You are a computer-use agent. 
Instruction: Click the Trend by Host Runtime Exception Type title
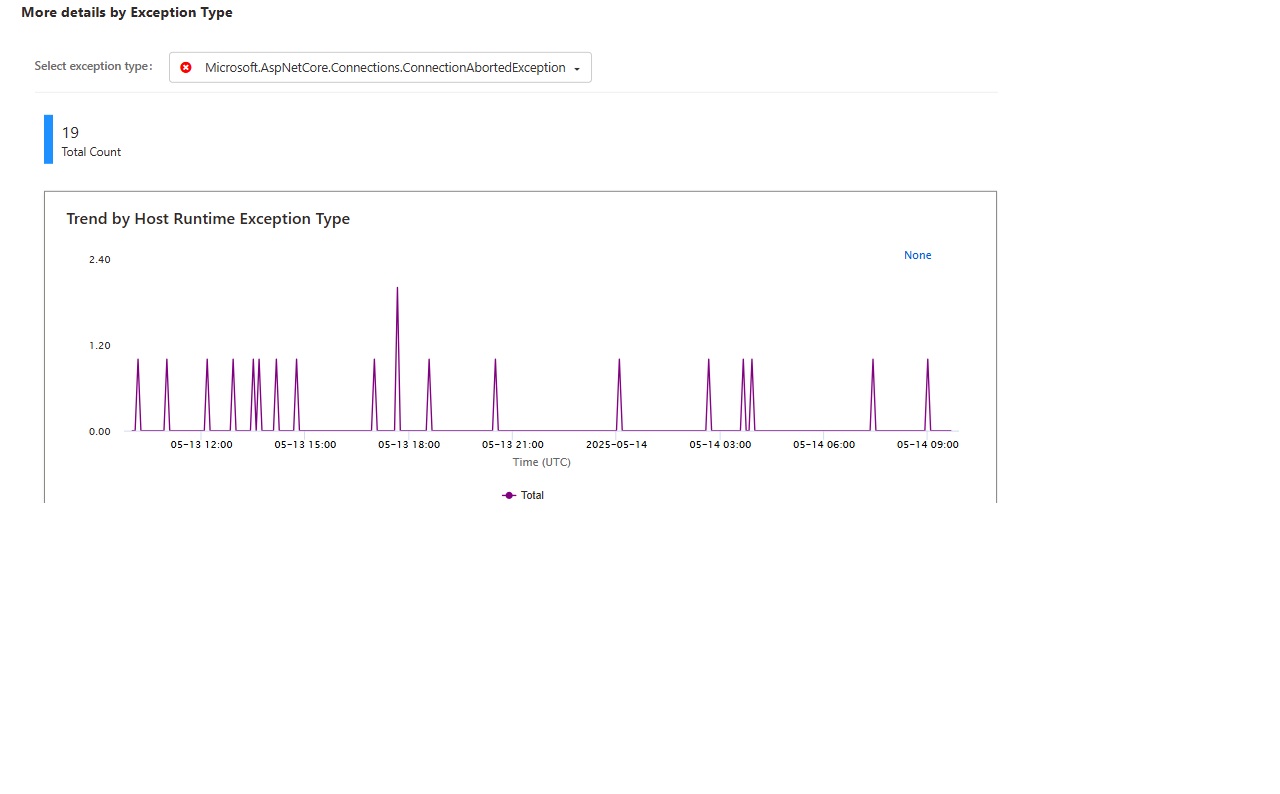pyautogui.click(x=207, y=218)
